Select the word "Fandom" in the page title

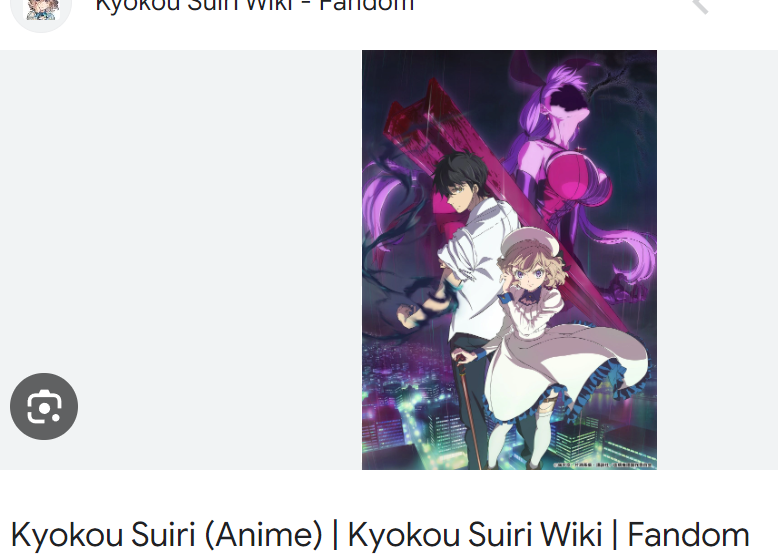tap(688, 535)
